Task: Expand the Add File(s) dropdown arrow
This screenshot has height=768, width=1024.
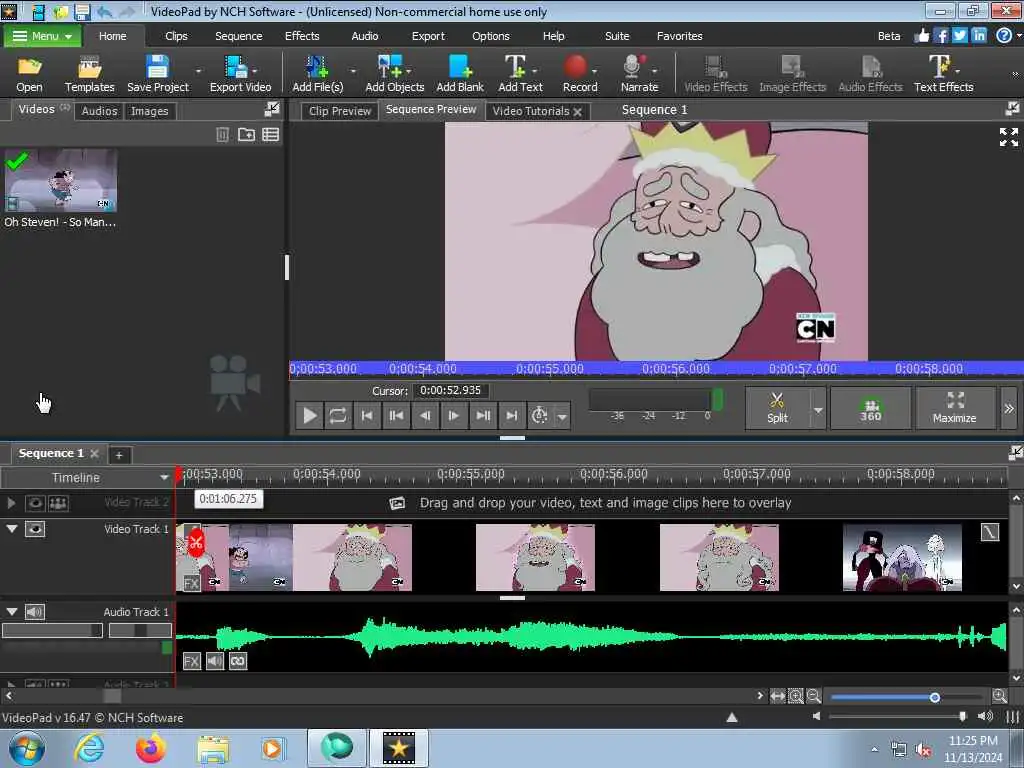Action: coord(353,71)
